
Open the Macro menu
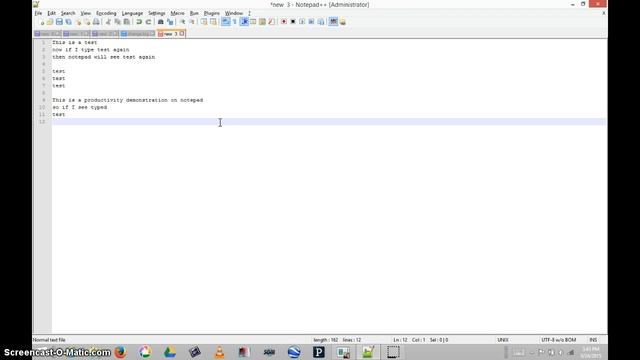point(178,13)
